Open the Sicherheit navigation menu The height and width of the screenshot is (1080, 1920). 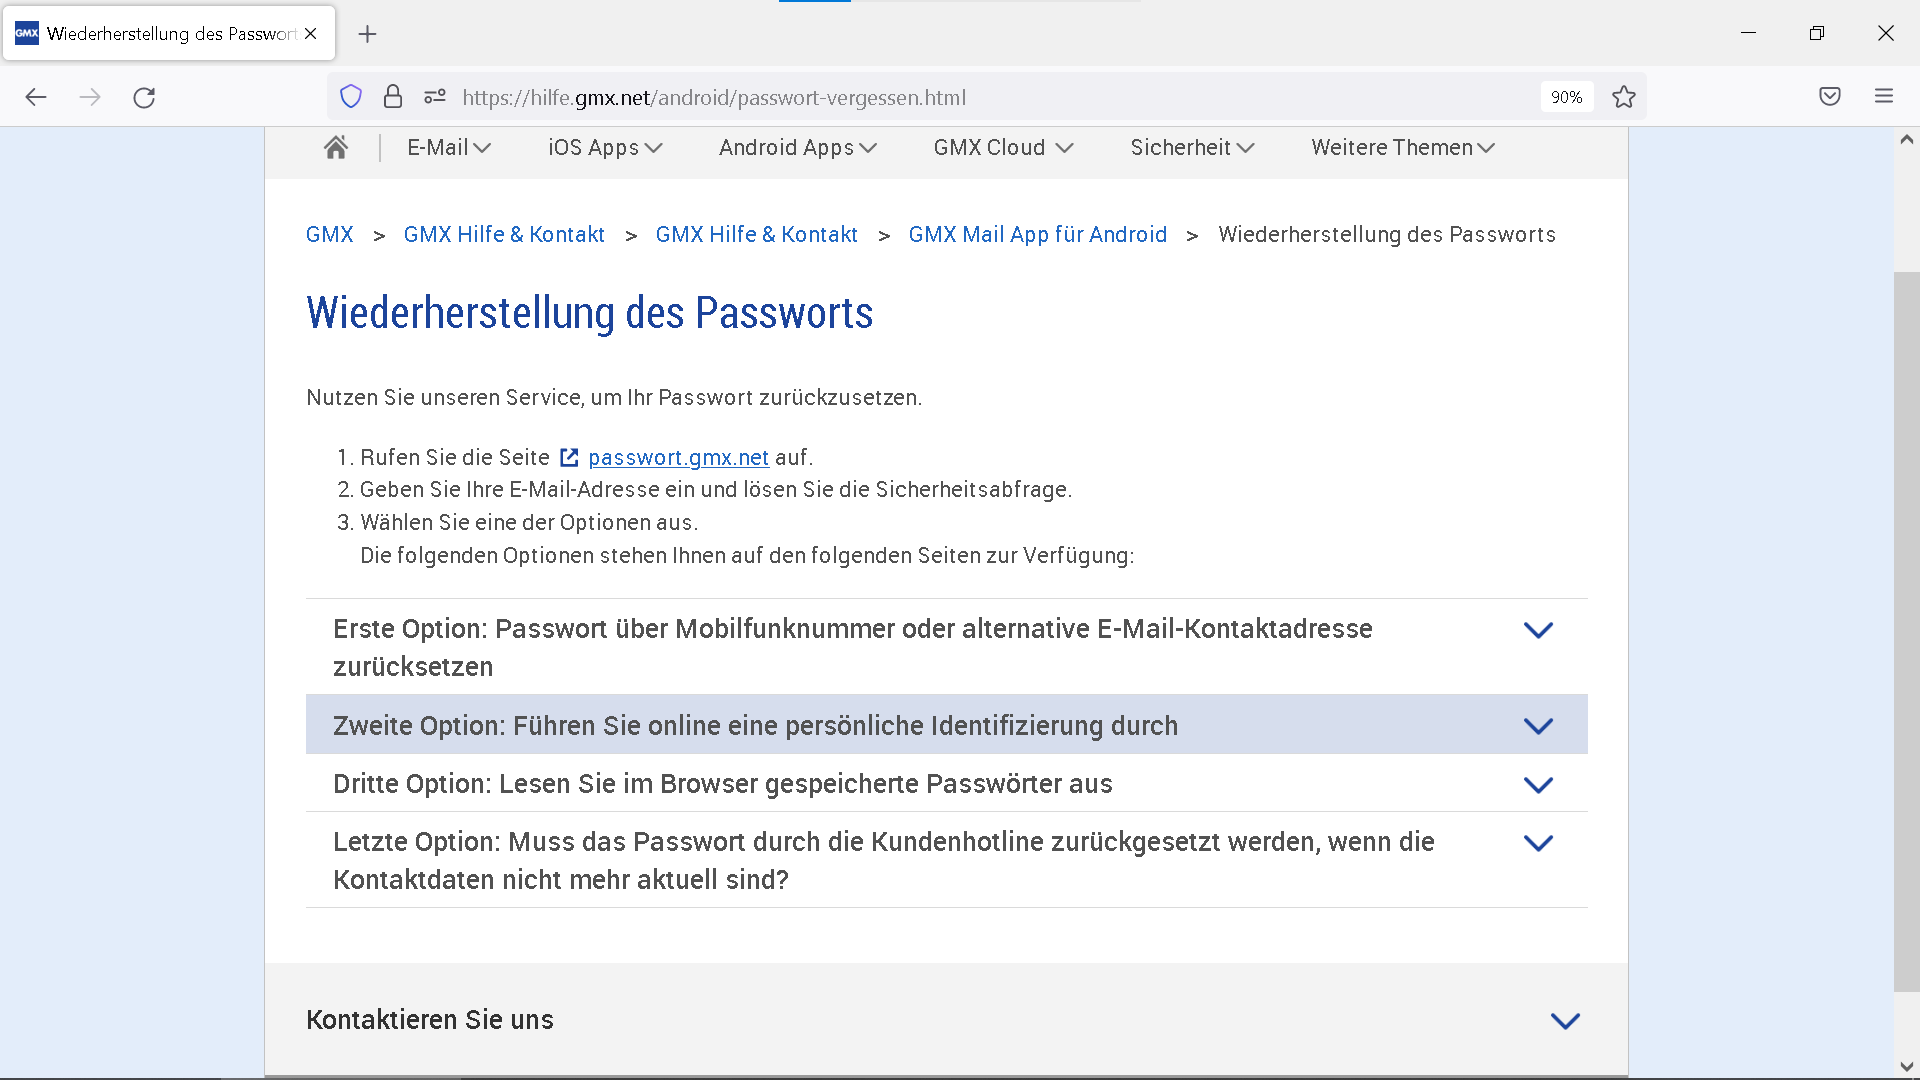[x=1192, y=148]
